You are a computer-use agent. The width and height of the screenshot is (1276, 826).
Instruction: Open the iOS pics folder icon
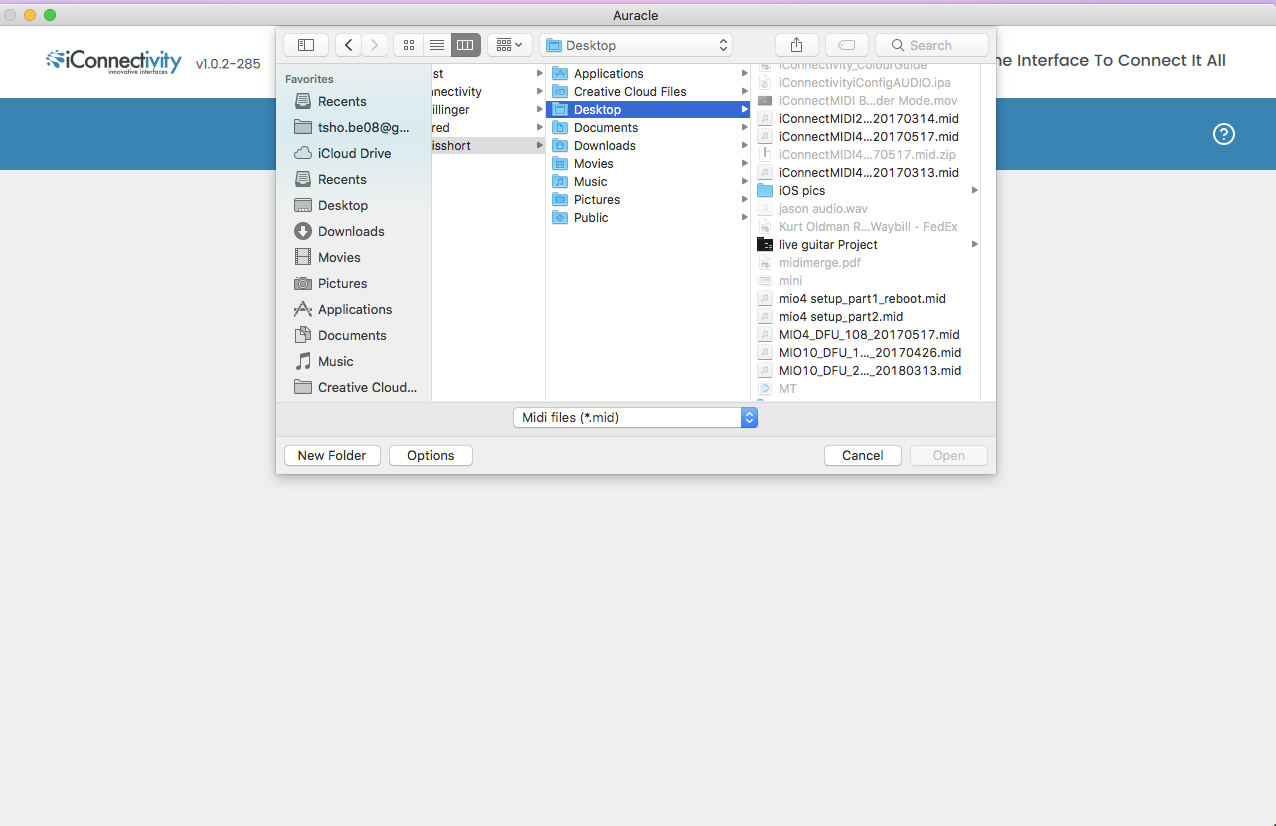point(765,190)
